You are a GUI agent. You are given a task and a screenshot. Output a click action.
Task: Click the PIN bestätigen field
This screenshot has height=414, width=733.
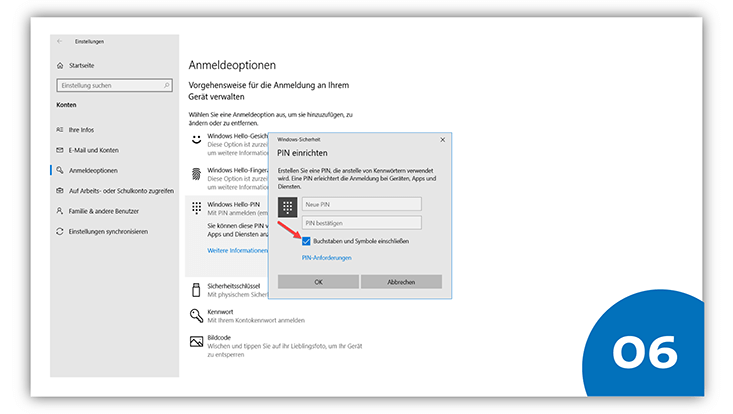362,222
